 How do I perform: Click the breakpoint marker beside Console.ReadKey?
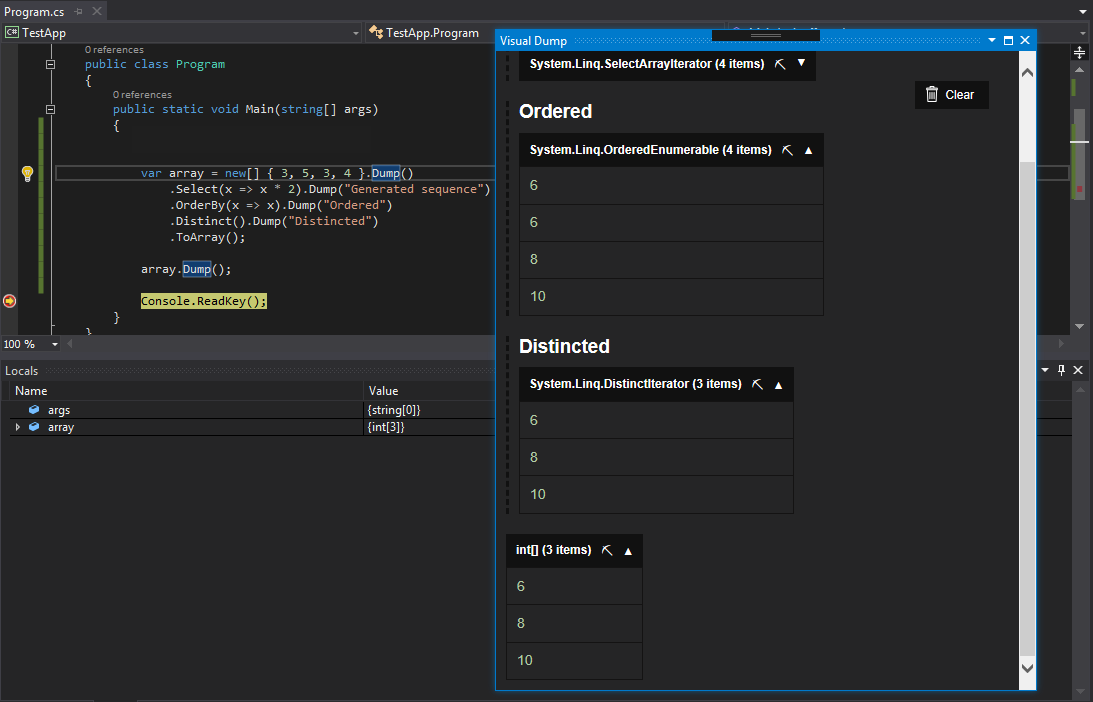coord(9,301)
